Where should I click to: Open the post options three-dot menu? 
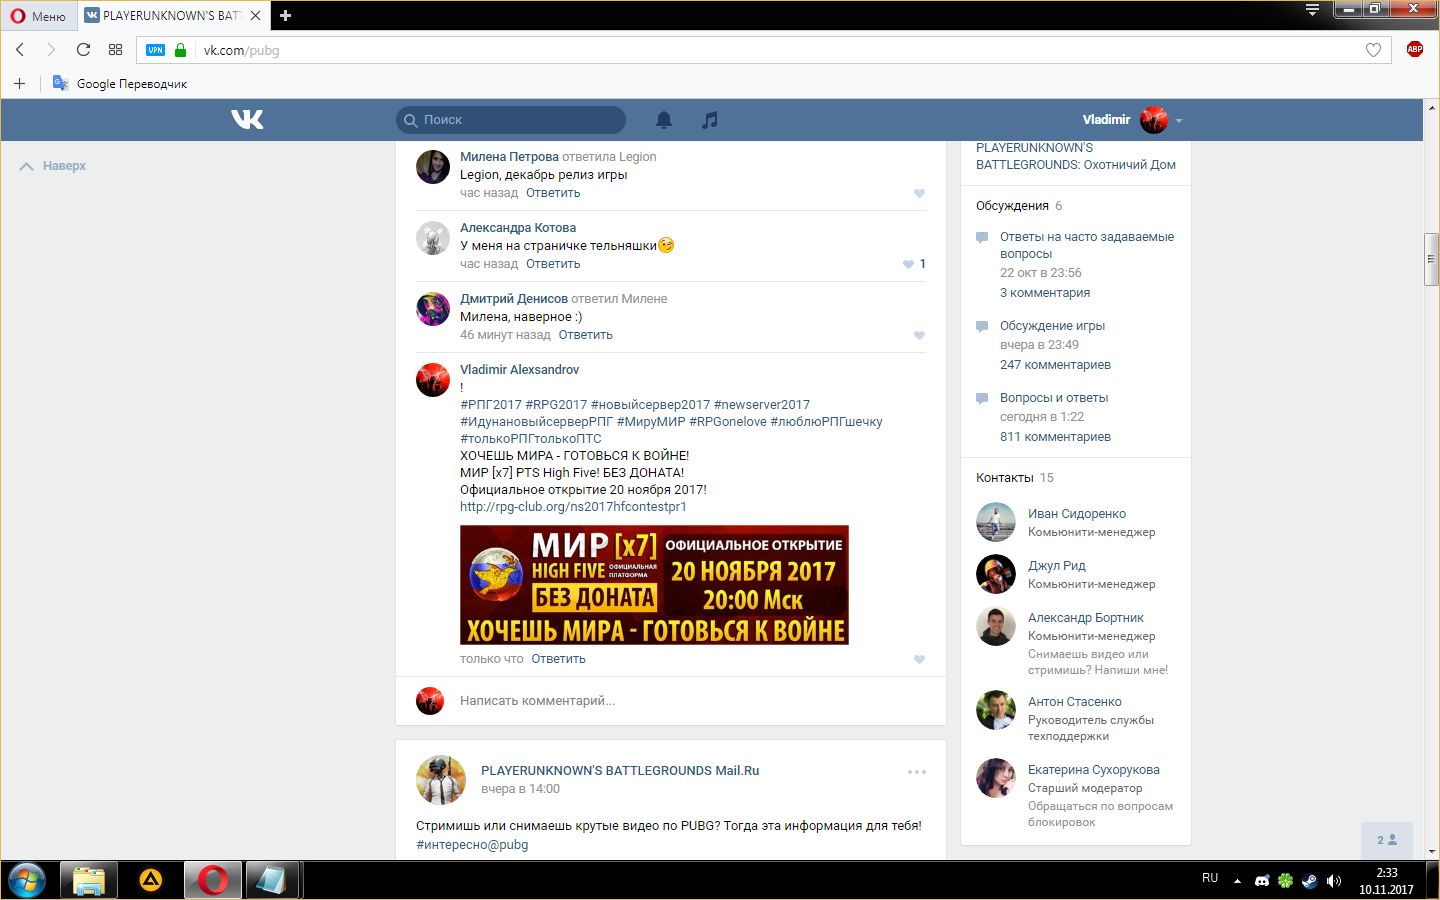(917, 772)
